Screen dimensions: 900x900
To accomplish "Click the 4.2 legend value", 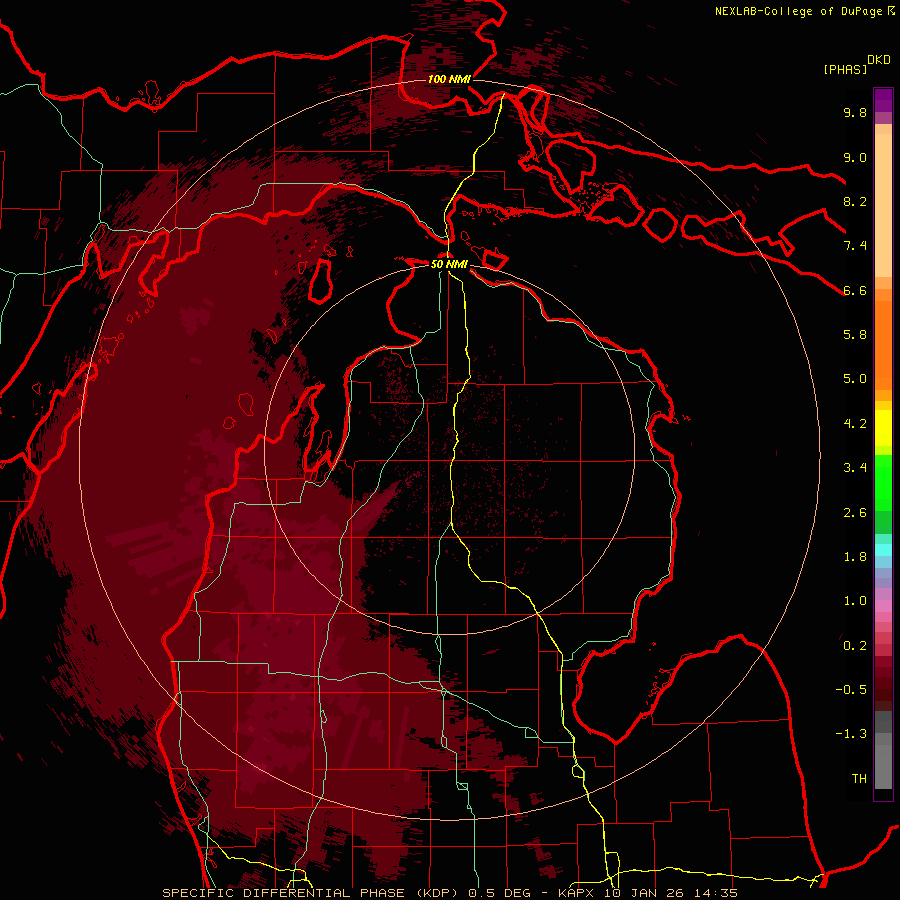I will 855,424.
